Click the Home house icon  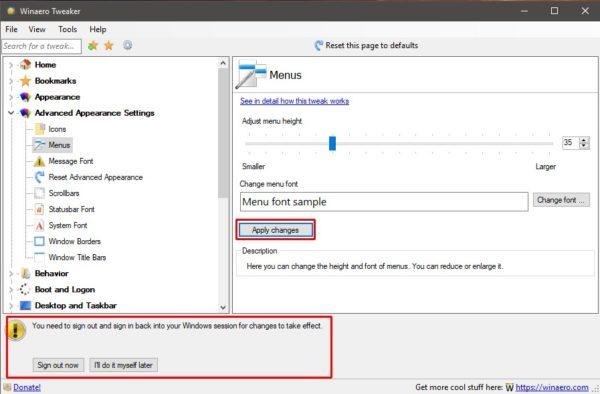[25, 65]
